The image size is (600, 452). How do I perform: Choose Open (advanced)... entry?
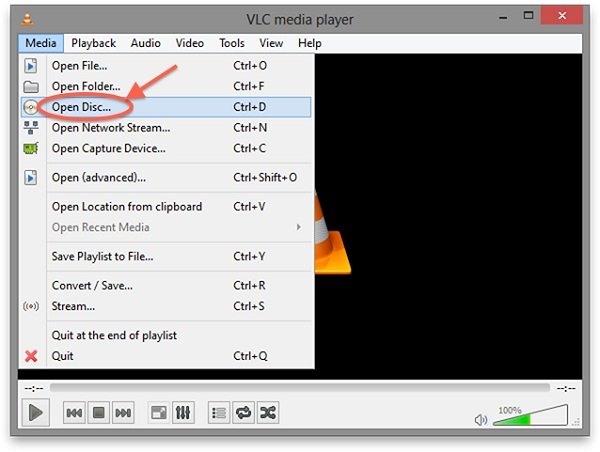click(x=165, y=178)
